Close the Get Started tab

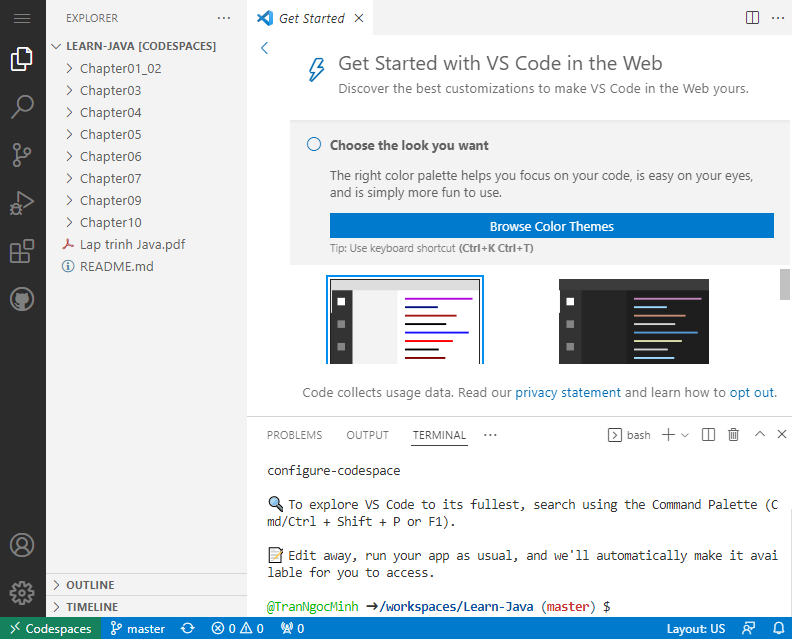359,18
